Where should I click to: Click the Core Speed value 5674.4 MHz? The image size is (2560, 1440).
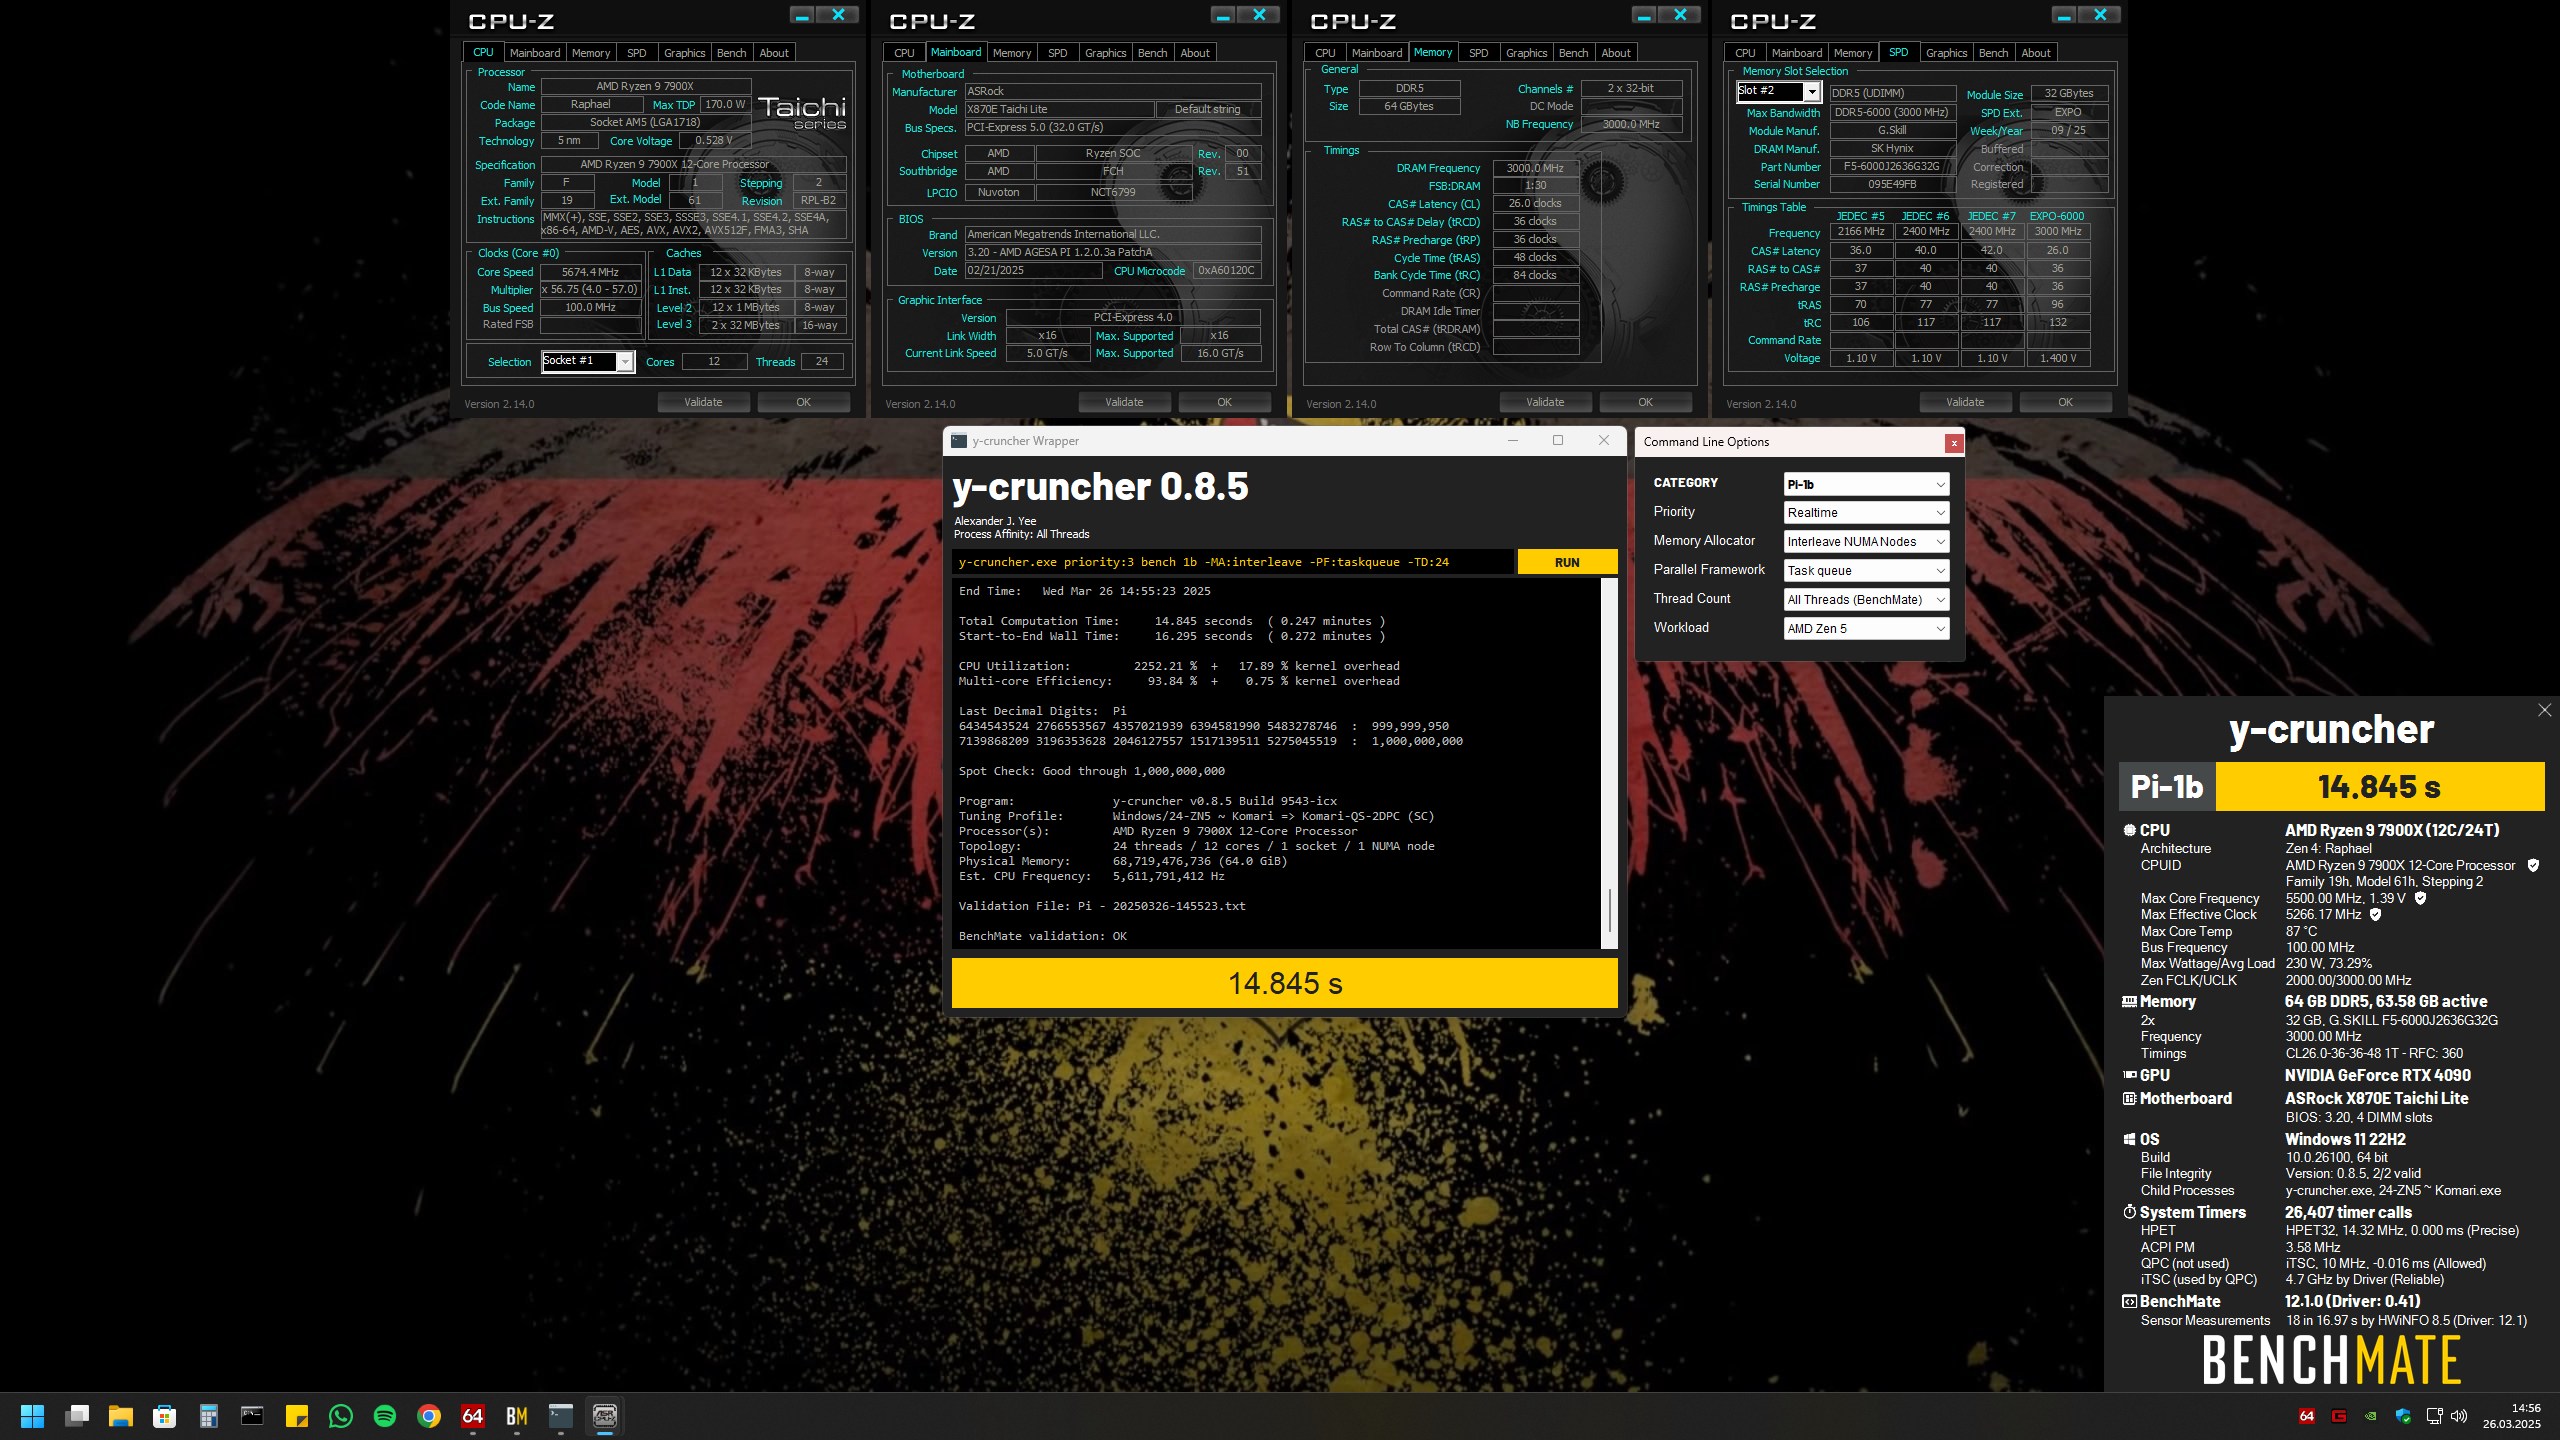tap(590, 272)
